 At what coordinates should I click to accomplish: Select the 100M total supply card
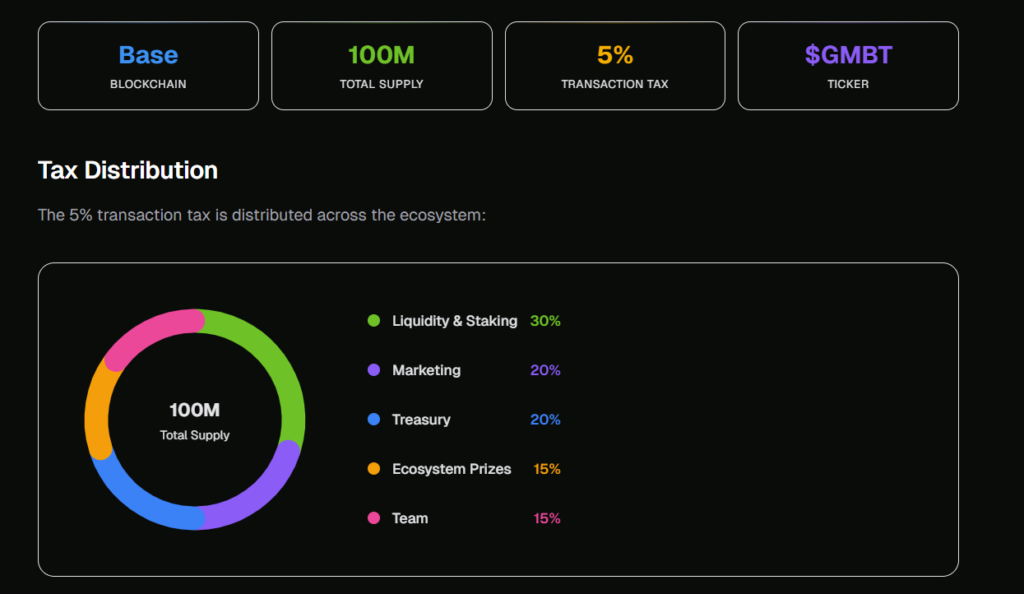[381, 66]
